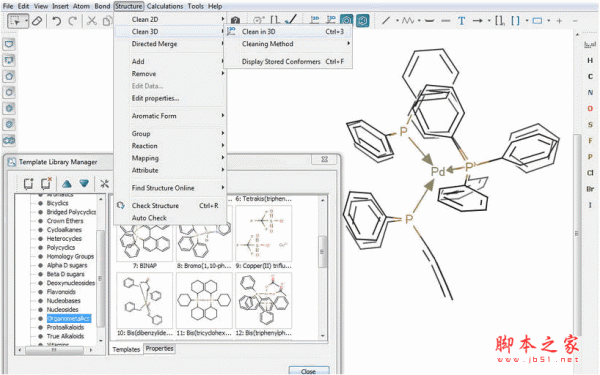
Task: Open the selection tool dropdown arrow
Action: tap(26, 21)
